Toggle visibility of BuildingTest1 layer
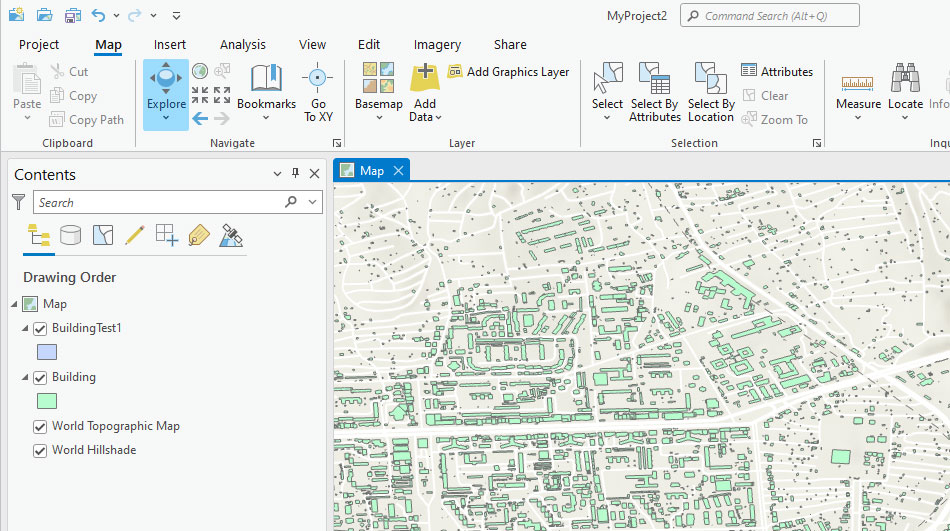The height and width of the screenshot is (531, 950). 40,329
